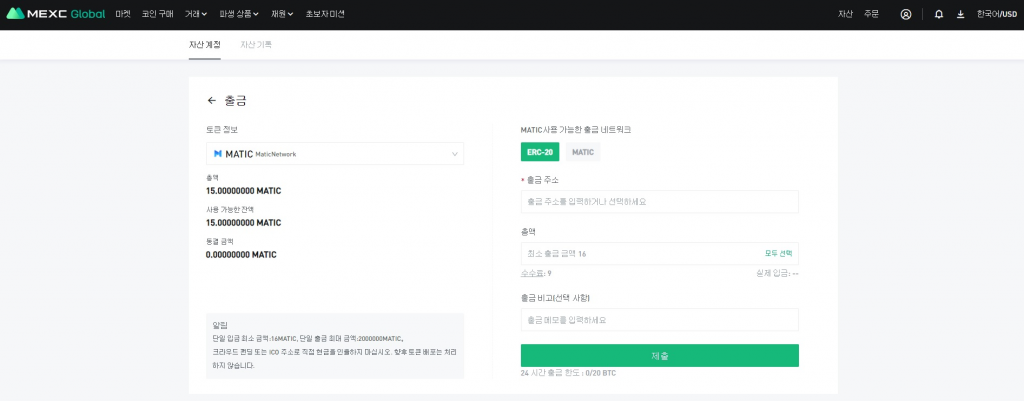
Task: Switch to the 자산 기록 tab
Action: 256,45
